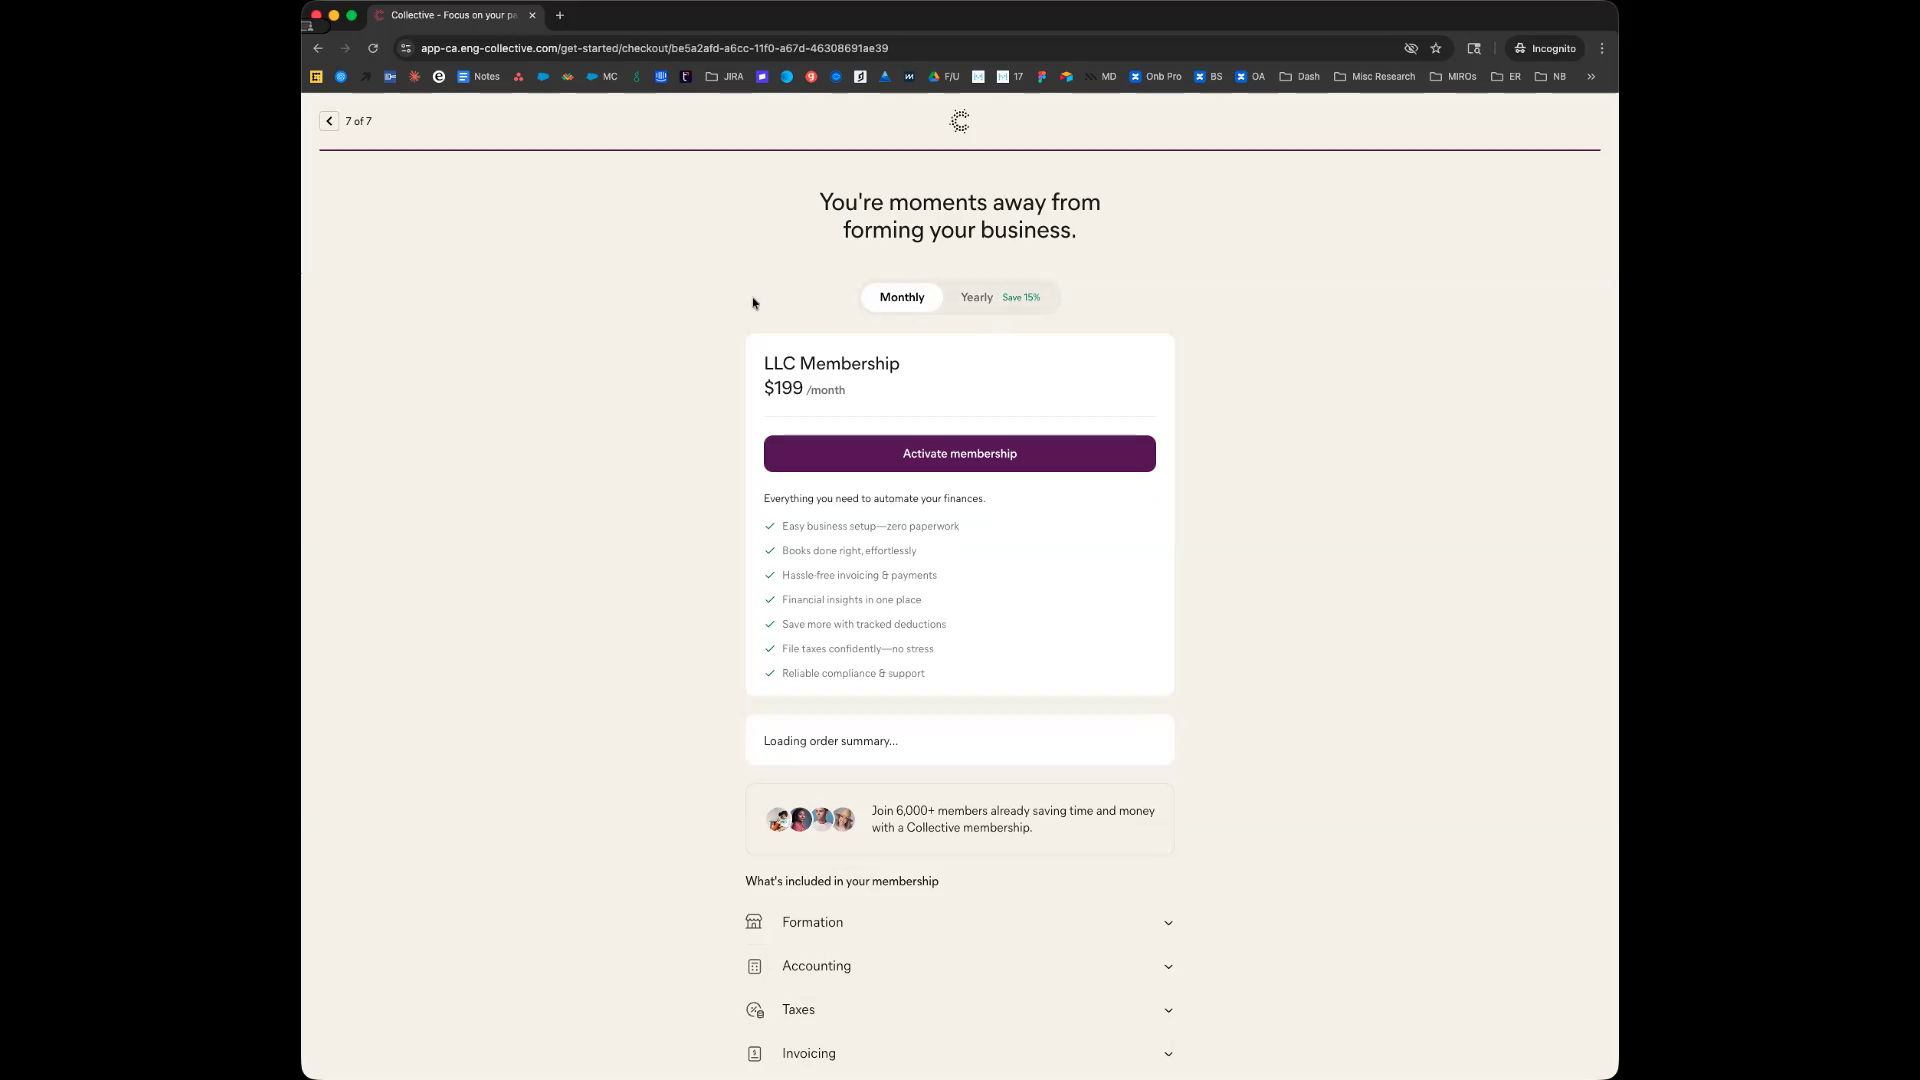Expand the Invoicing section chevron
Screen dimensions: 1920x1080
coord(1168,1054)
